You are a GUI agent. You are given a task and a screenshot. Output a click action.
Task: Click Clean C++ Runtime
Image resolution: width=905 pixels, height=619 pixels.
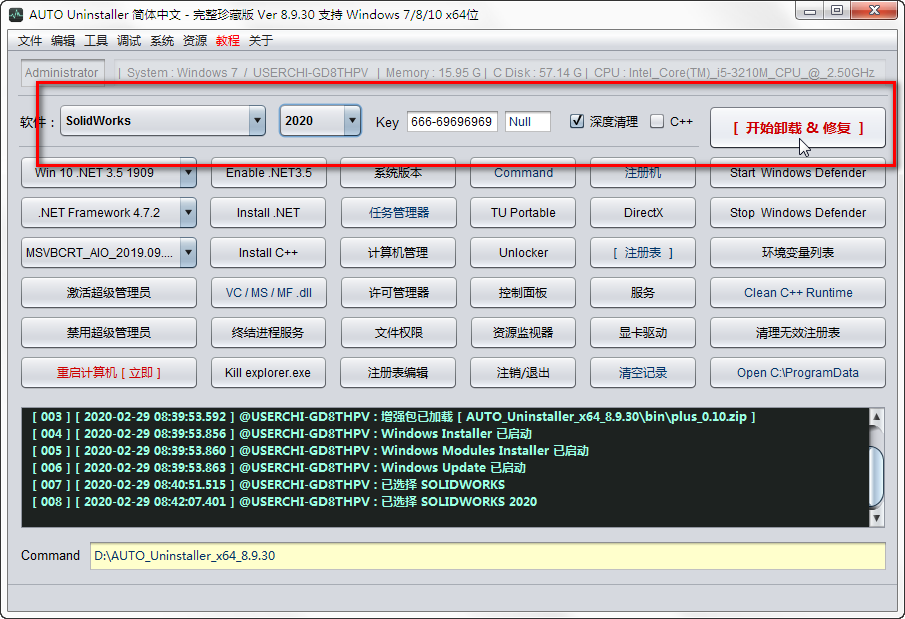tap(798, 292)
